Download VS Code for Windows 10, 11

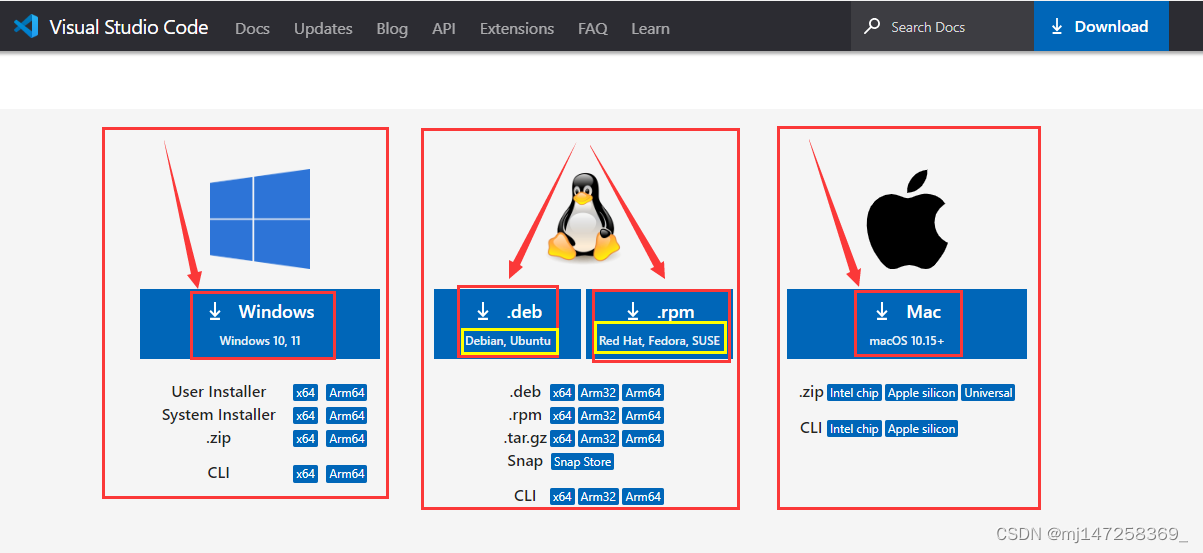(260, 324)
